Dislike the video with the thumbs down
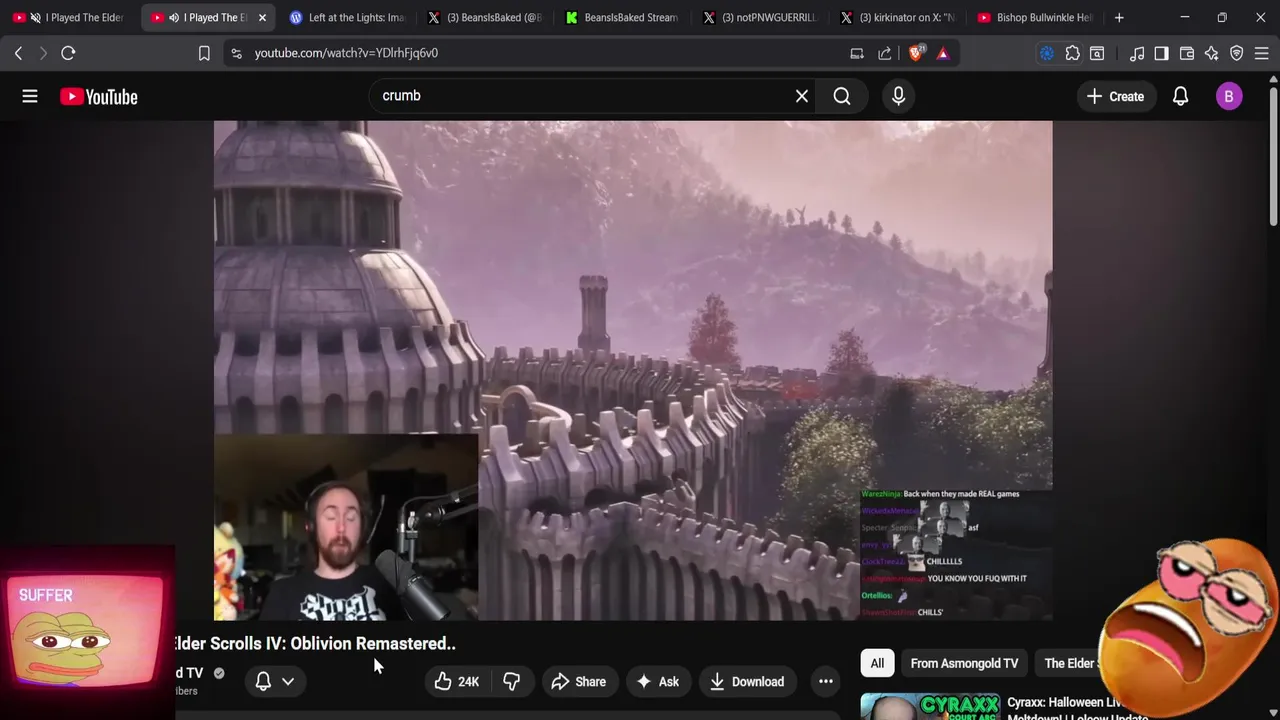This screenshot has width=1280, height=720. pyautogui.click(x=512, y=682)
